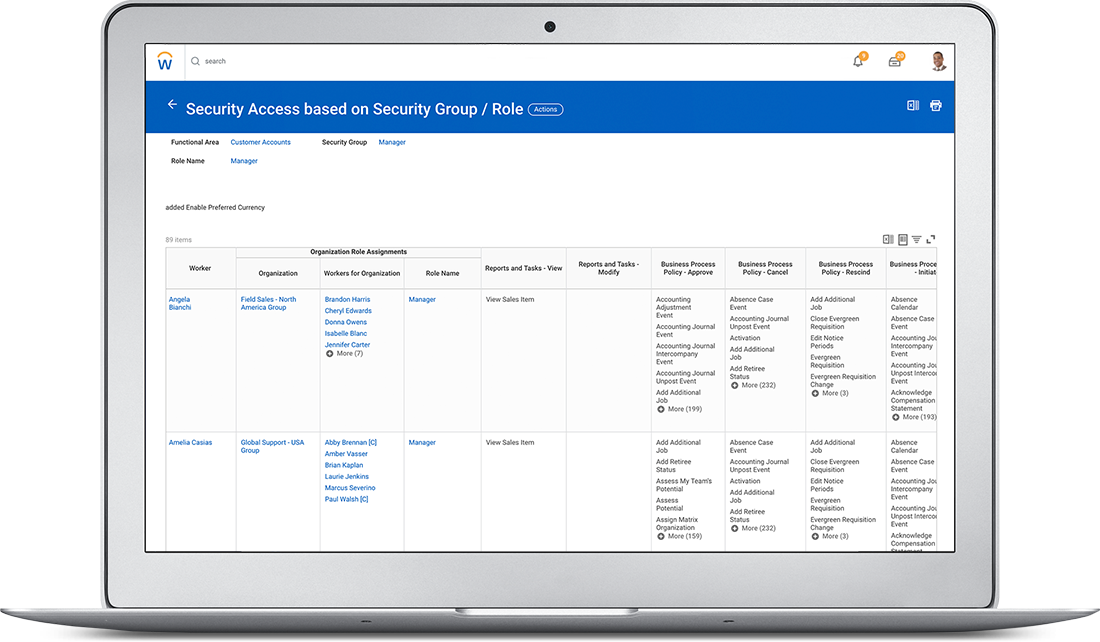Toggle fullscreen table view icon
This screenshot has height=642, width=1100.
click(x=931, y=239)
